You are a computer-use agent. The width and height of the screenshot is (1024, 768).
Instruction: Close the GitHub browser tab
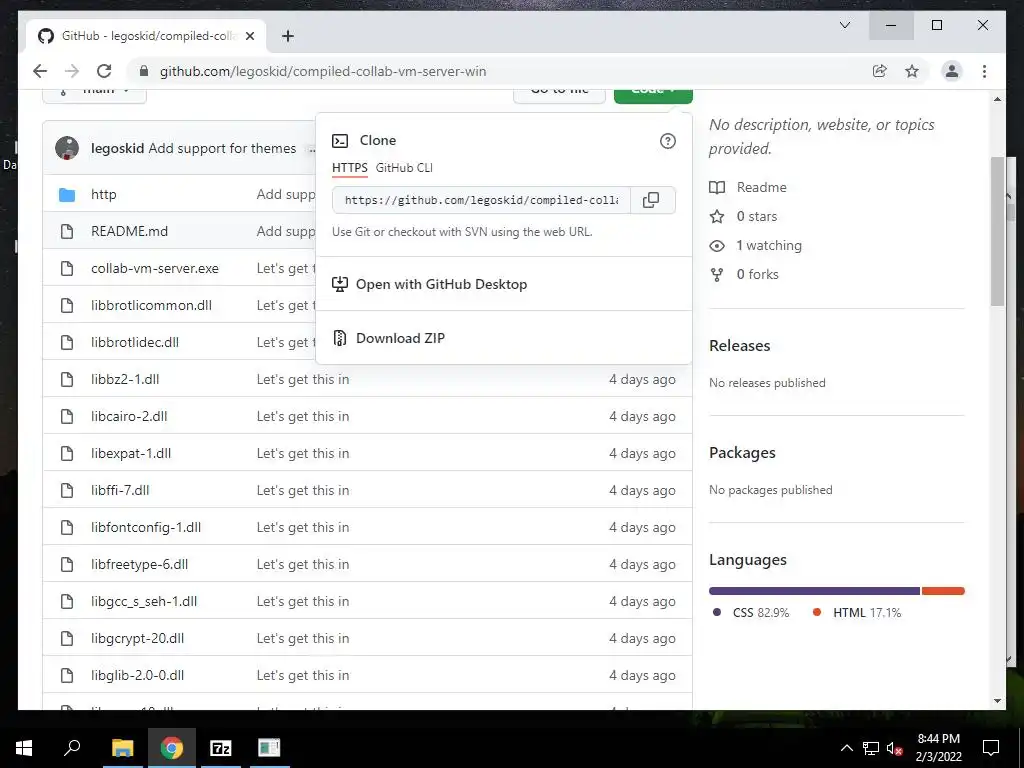(x=249, y=36)
